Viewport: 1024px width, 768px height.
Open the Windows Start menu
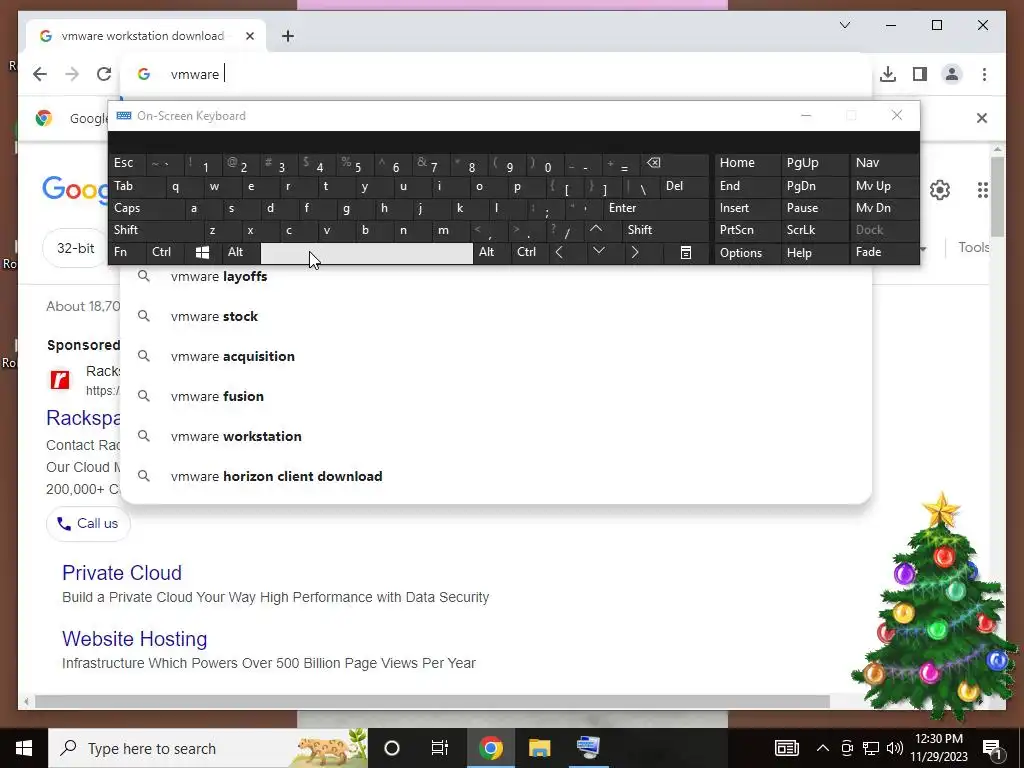click(x=24, y=748)
